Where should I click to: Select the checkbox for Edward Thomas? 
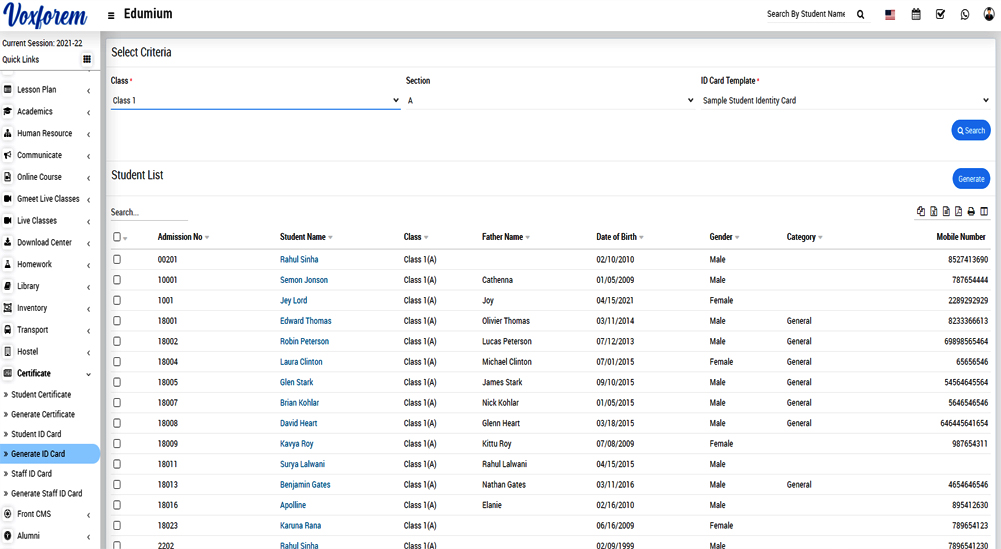tap(117, 321)
